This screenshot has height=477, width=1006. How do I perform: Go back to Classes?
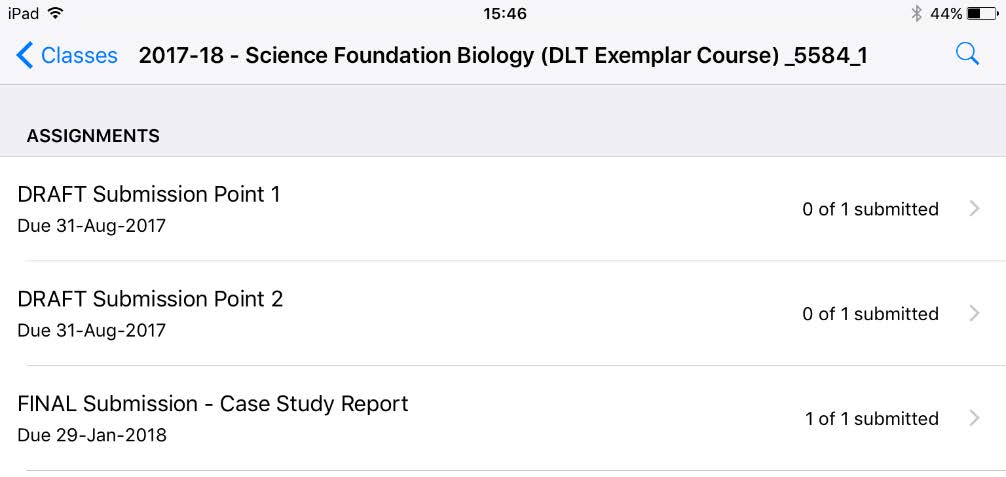click(67, 55)
